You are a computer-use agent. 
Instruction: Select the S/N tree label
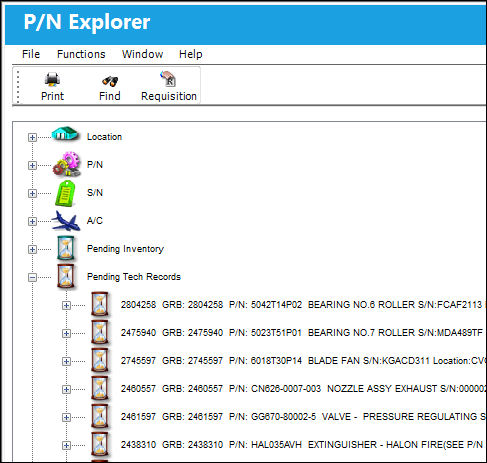click(x=95, y=193)
